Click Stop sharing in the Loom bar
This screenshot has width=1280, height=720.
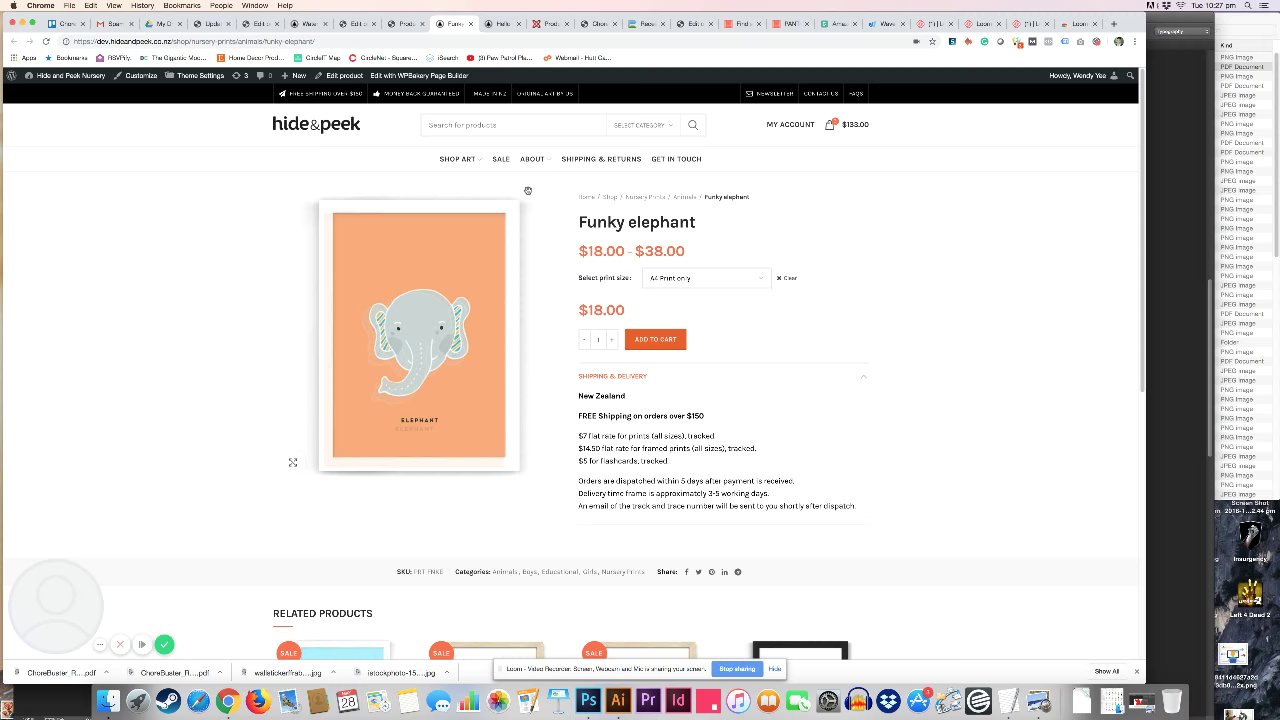click(x=737, y=669)
